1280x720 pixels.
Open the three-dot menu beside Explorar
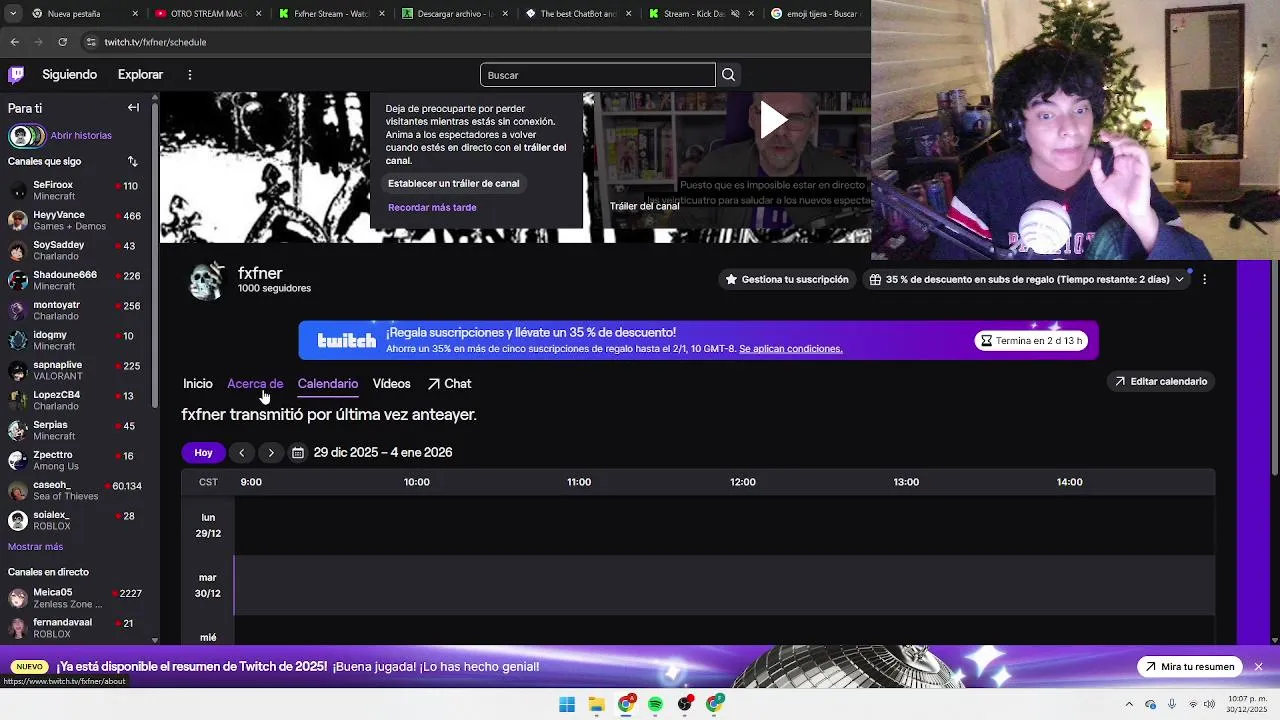tap(189, 74)
